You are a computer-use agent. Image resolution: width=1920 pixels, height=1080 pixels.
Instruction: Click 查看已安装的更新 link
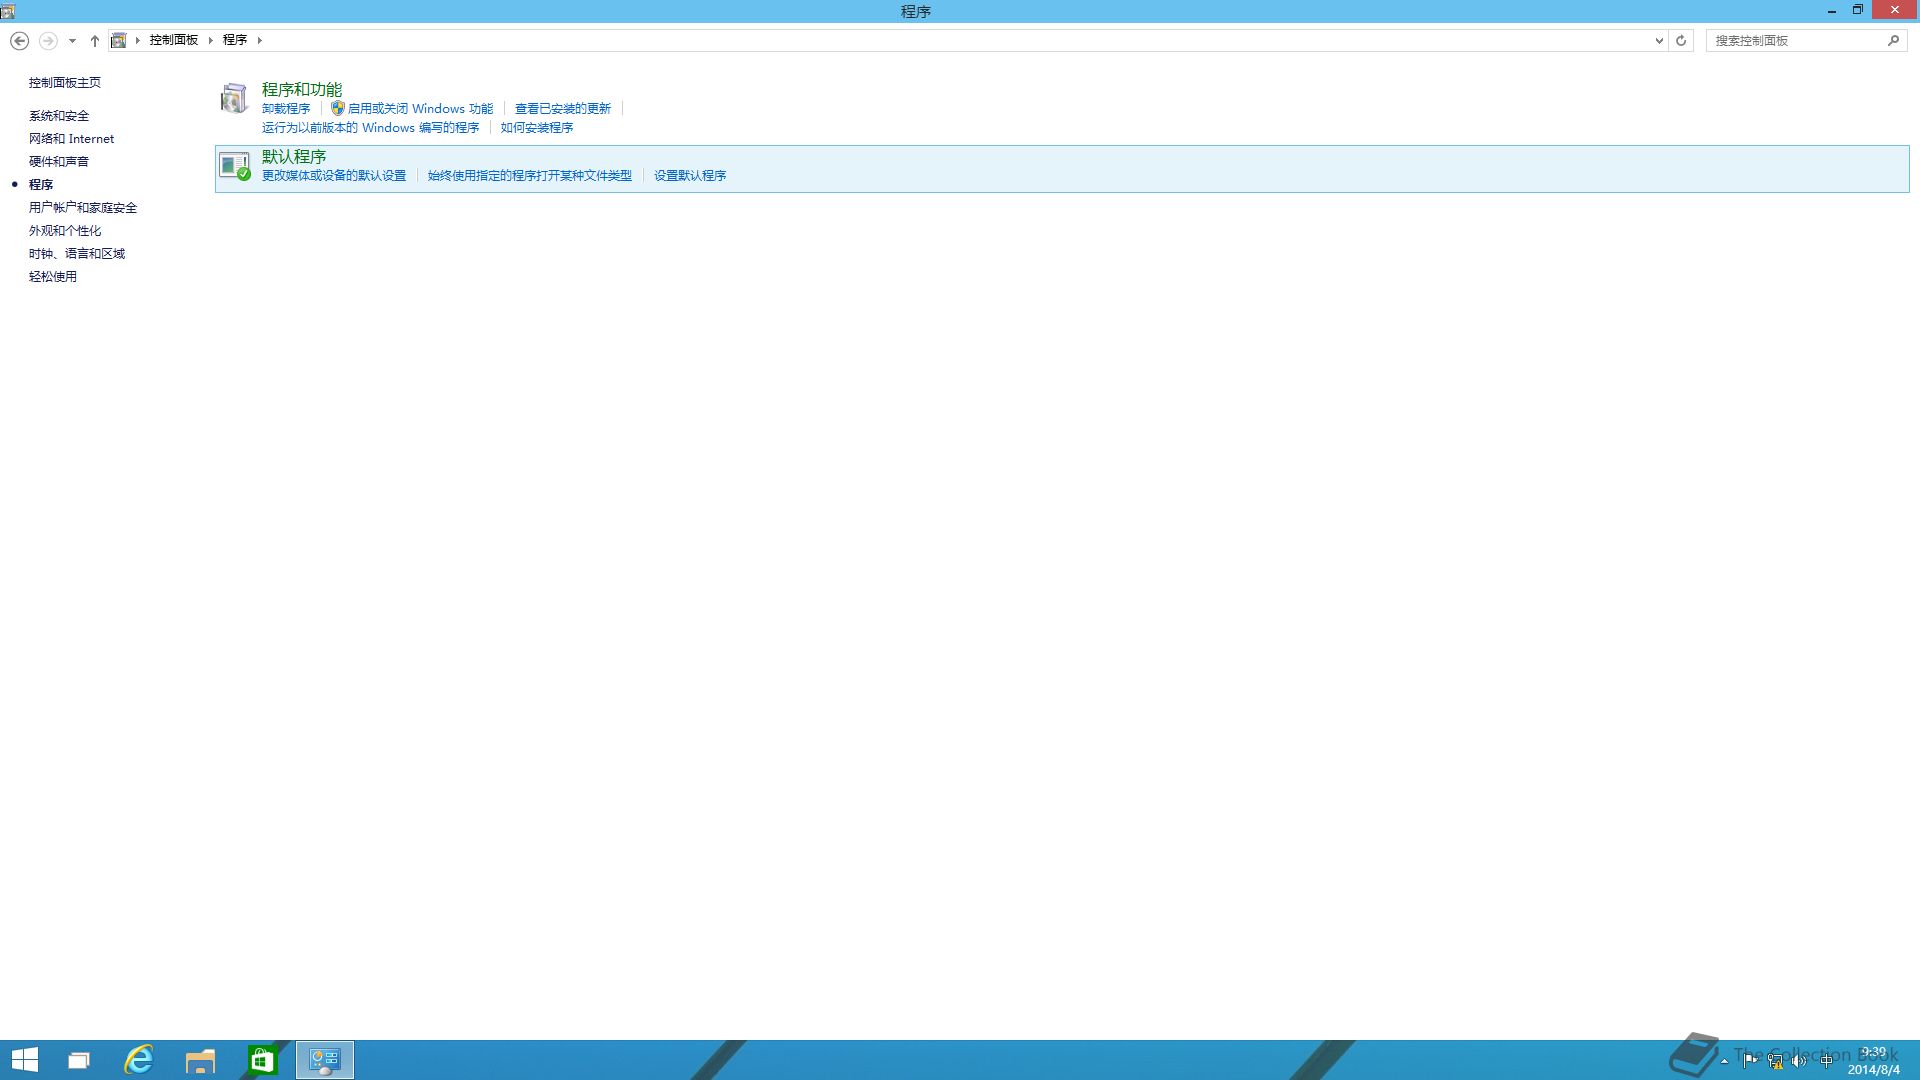[x=562, y=109]
